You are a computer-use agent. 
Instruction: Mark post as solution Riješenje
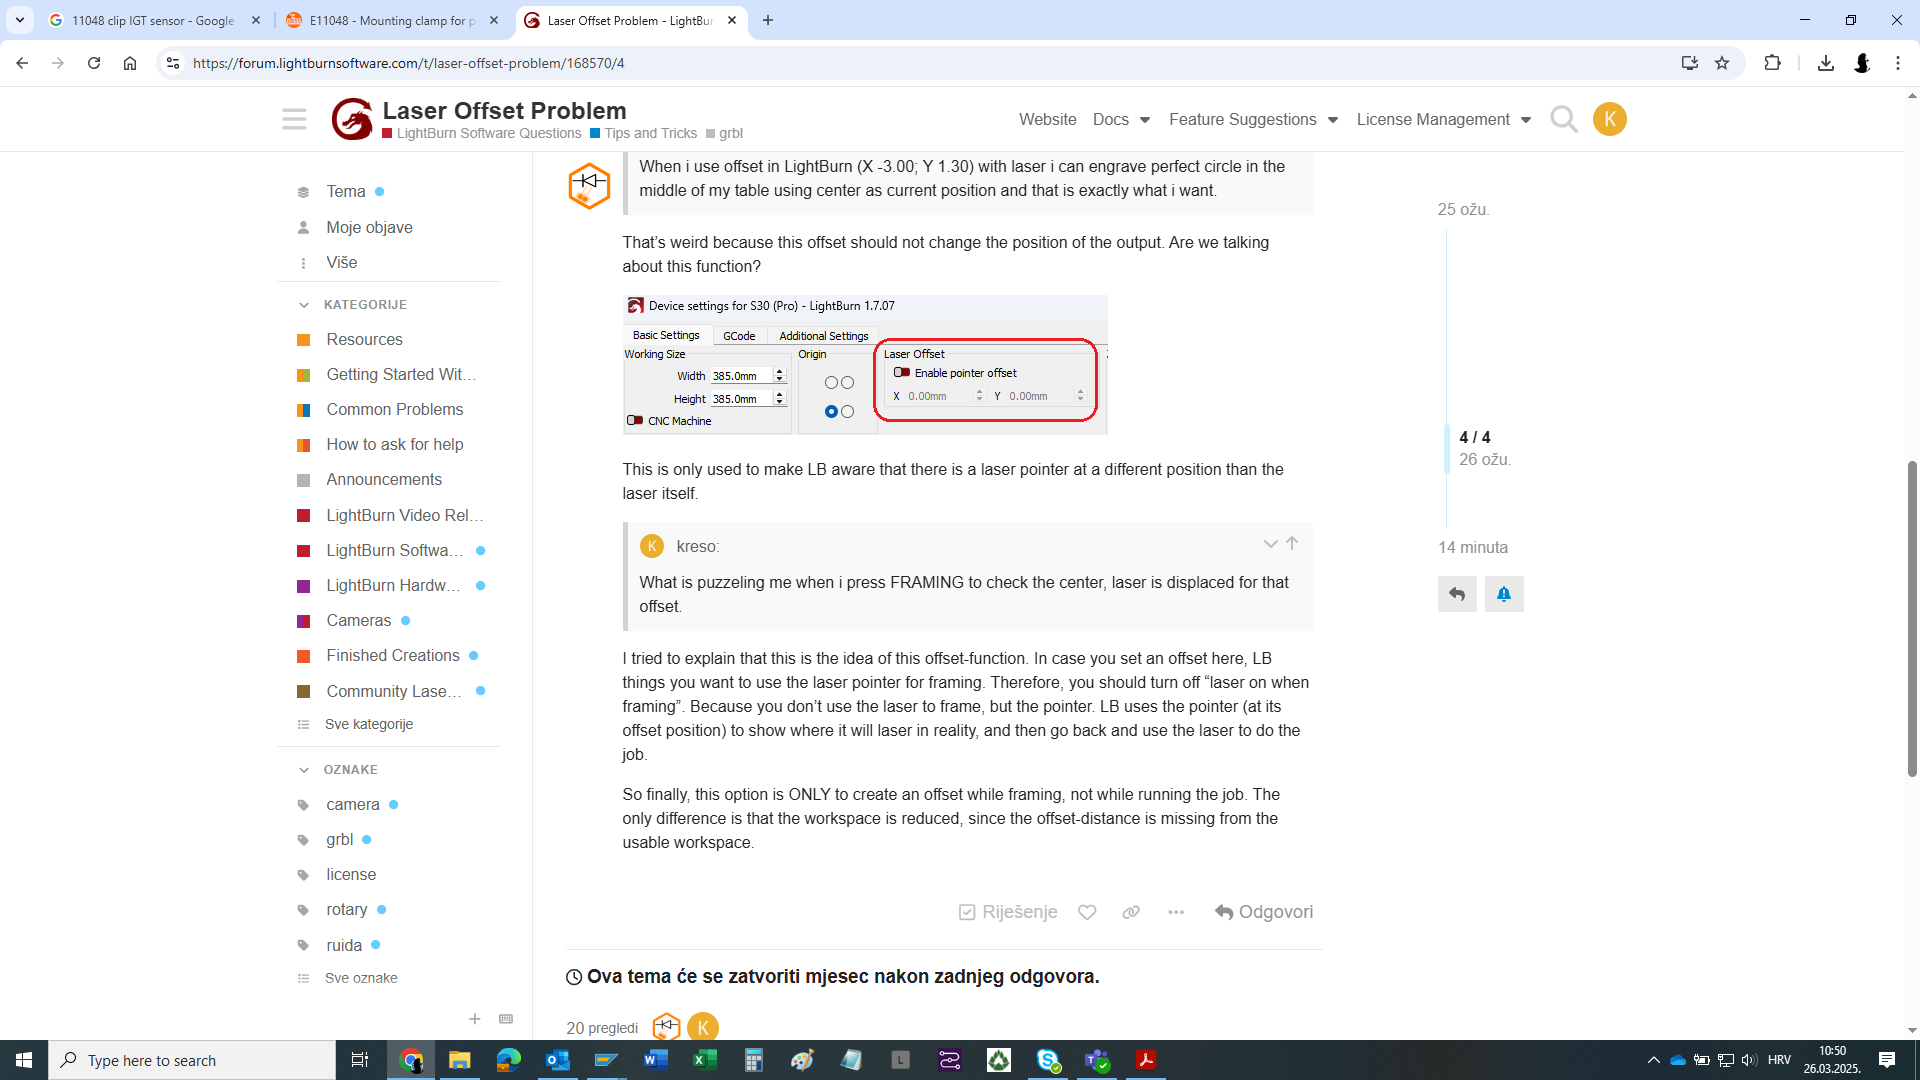click(x=1007, y=912)
